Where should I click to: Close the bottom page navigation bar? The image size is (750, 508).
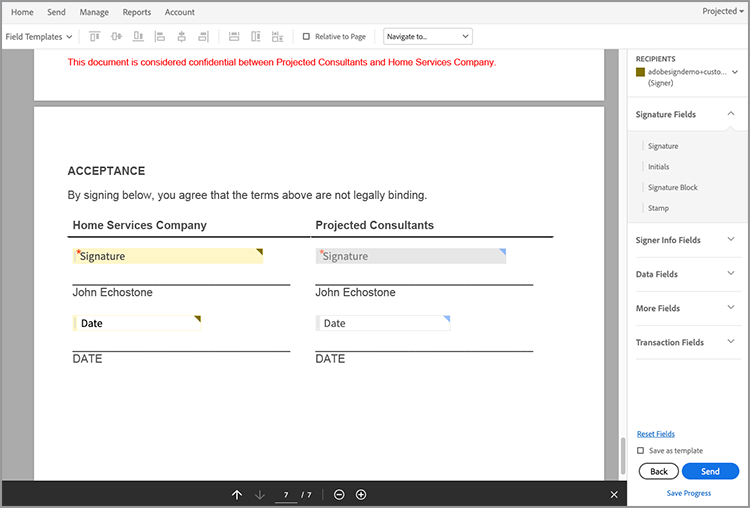pyautogui.click(x=614, y=495)
